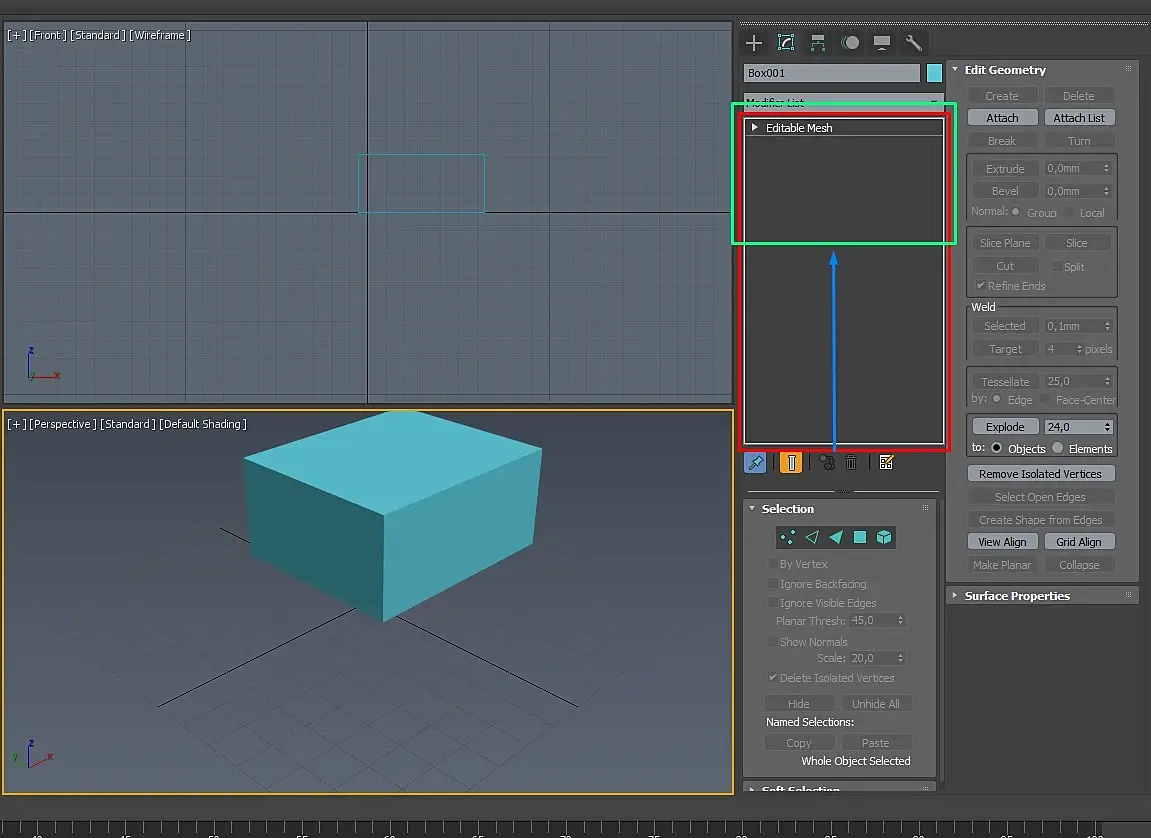Click the Configure Modifier Sets icon
This screenshot has height=838, width=1151.
[x=886, y=462]
